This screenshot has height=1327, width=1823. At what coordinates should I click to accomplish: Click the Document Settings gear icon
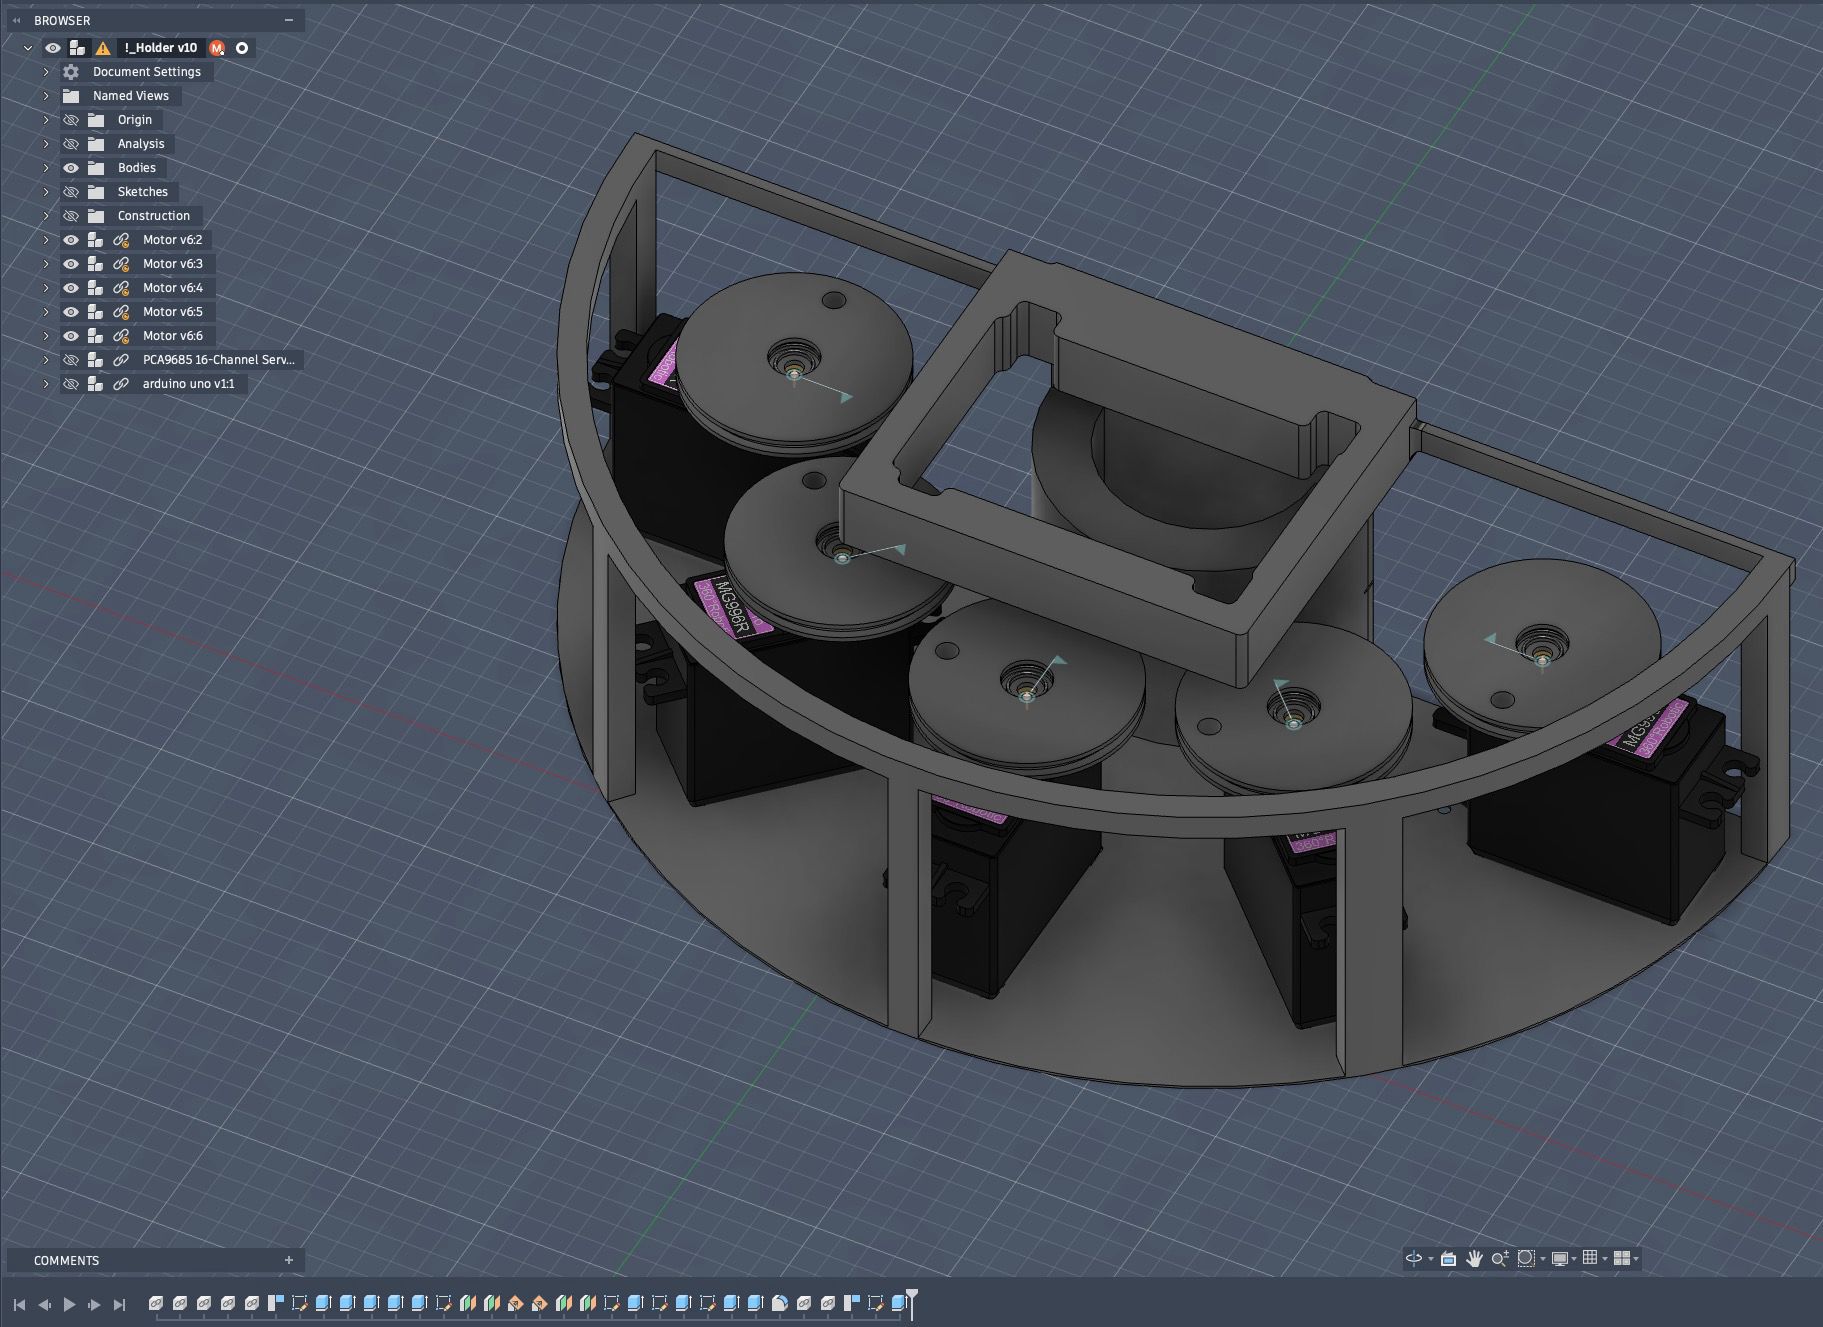coord(71,72)
